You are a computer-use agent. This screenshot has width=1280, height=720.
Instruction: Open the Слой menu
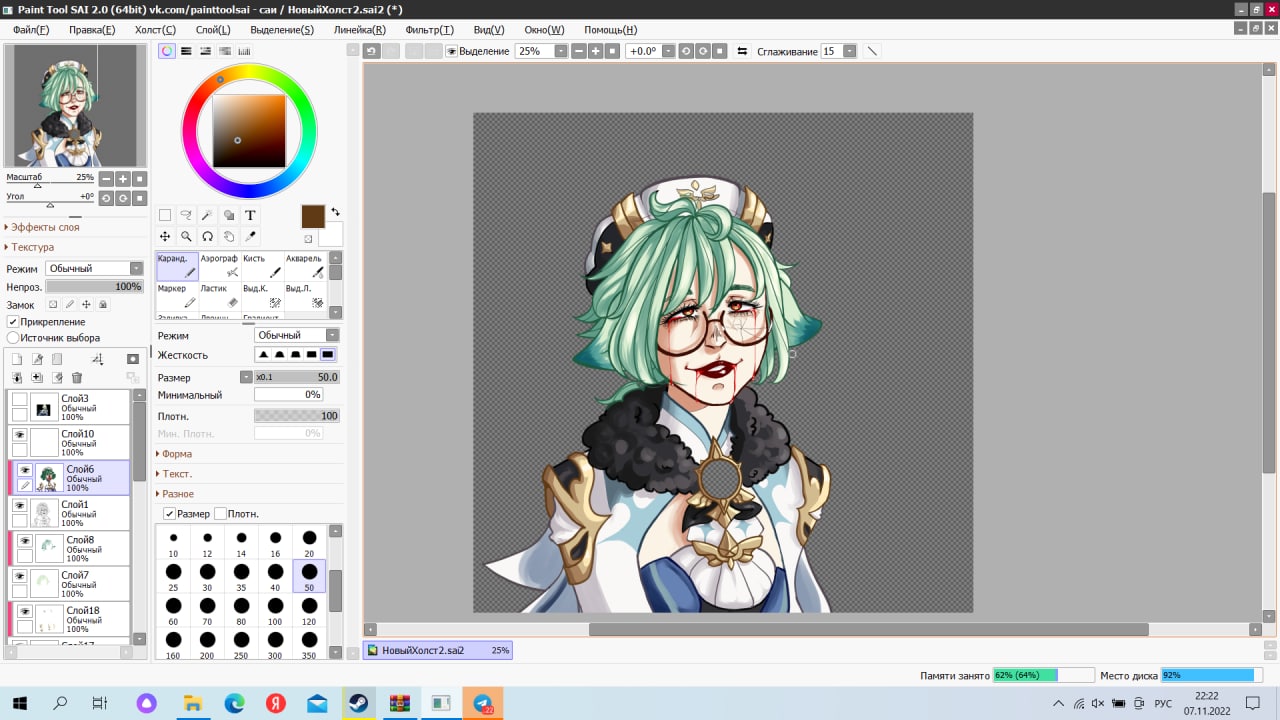[x=212, y=30]
